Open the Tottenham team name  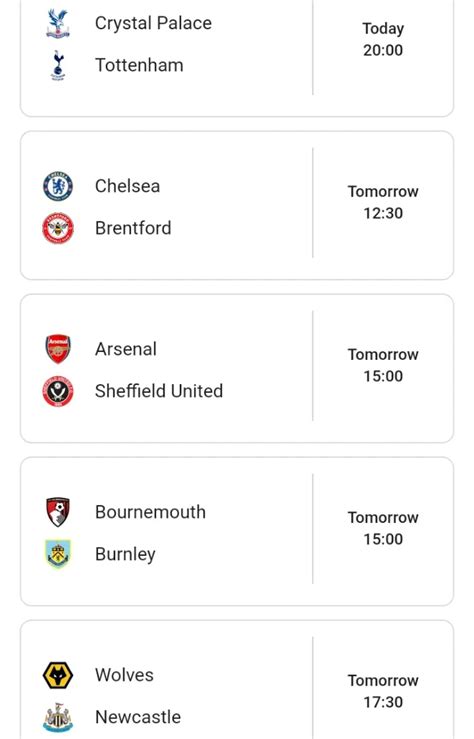(139, 65)
